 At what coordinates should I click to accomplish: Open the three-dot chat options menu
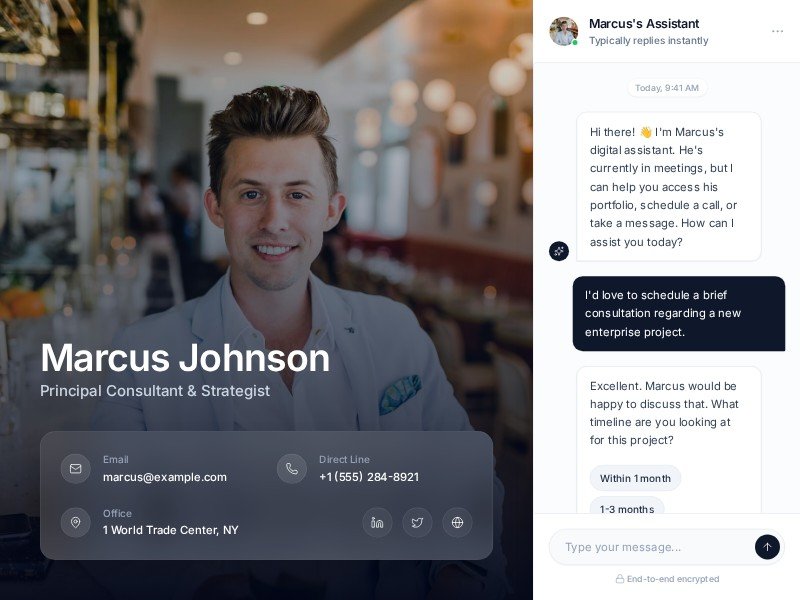click(x=778, y=31)
